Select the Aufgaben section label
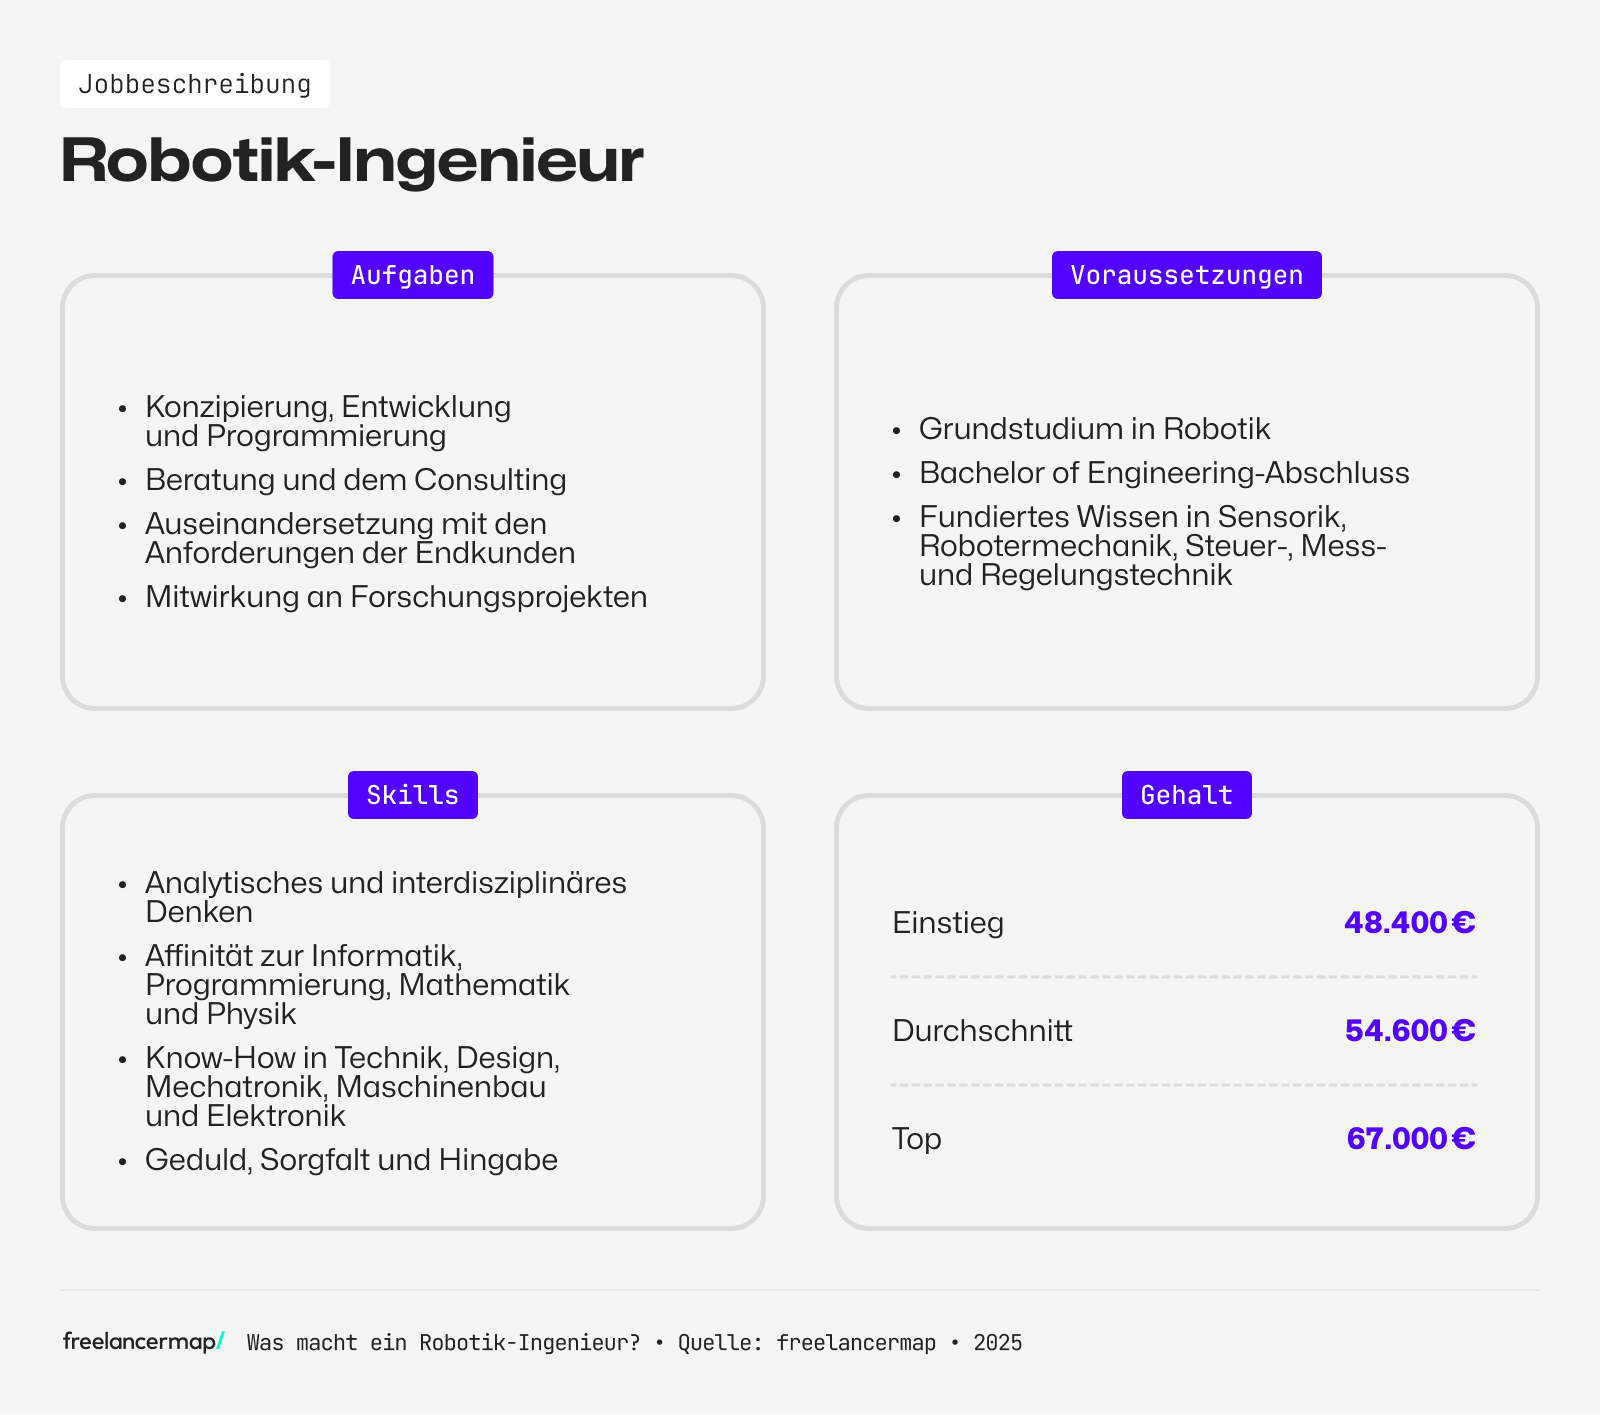 pyautogui.click(x=413, y=275)
